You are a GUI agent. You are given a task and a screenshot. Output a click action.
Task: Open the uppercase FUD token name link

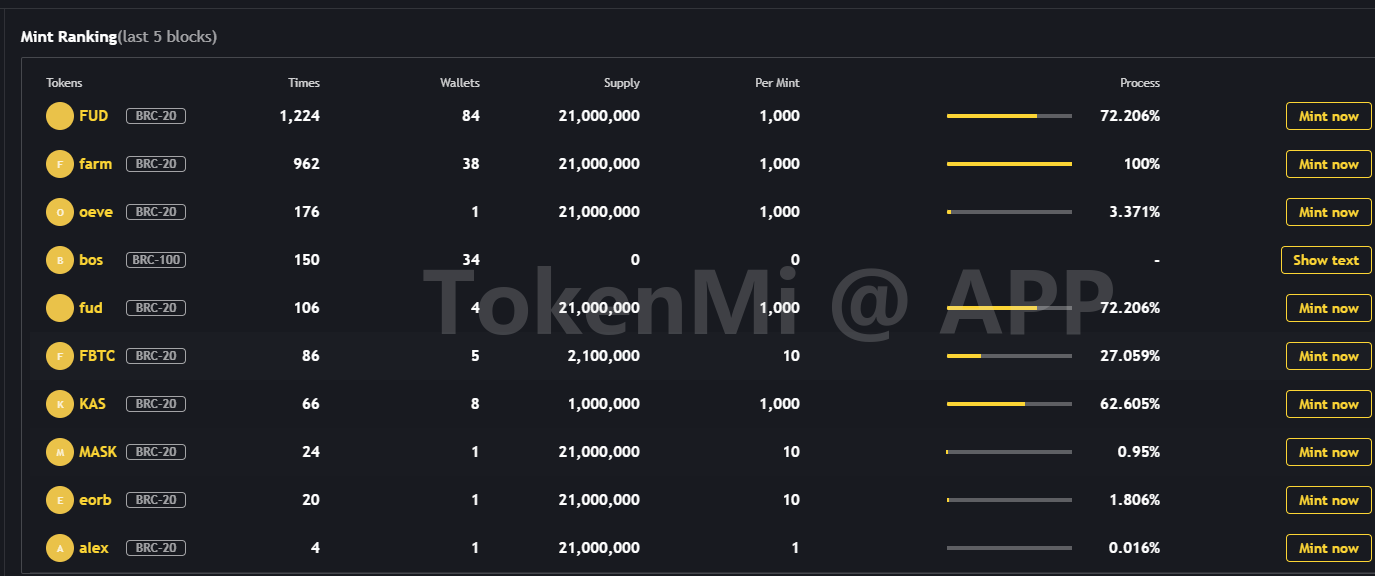point(93,116)
